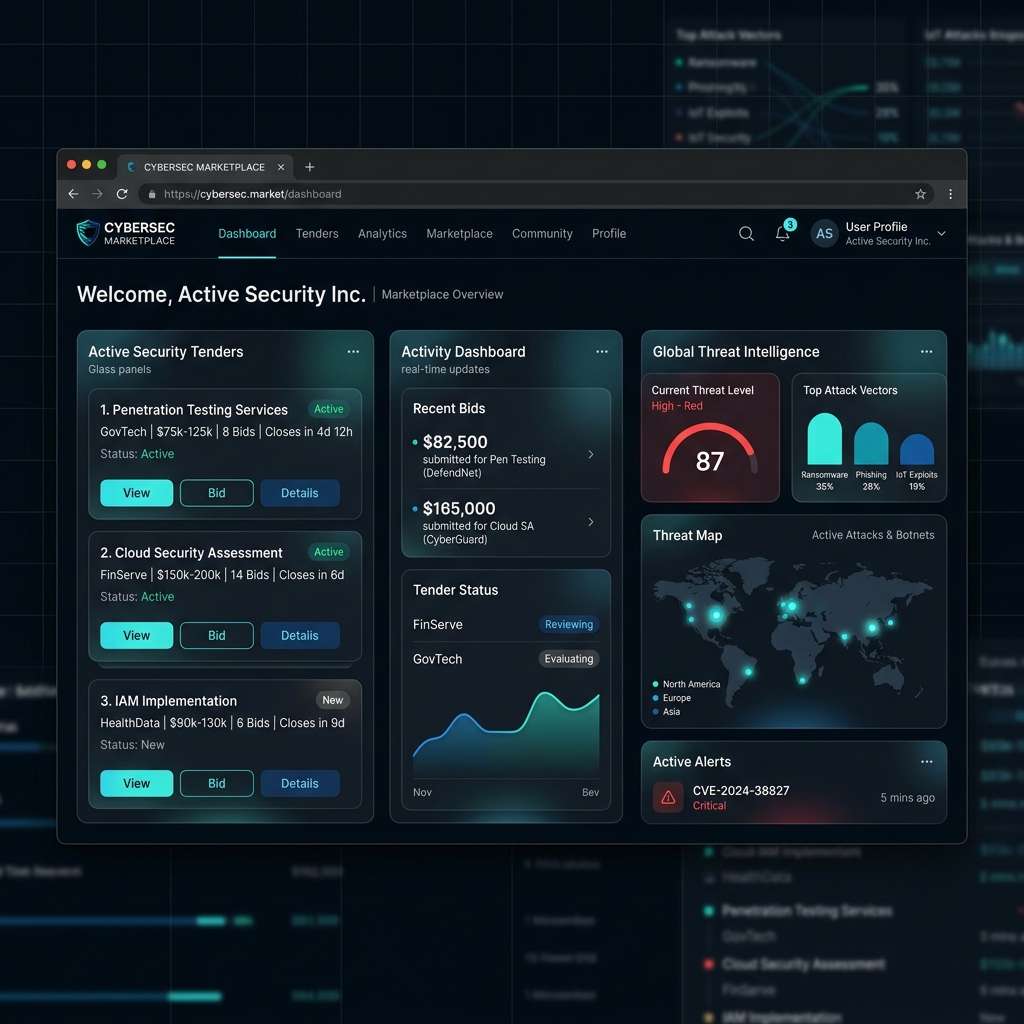Click "High - Red" threat level text
Screen dimensions: 1024x1024
677,406
